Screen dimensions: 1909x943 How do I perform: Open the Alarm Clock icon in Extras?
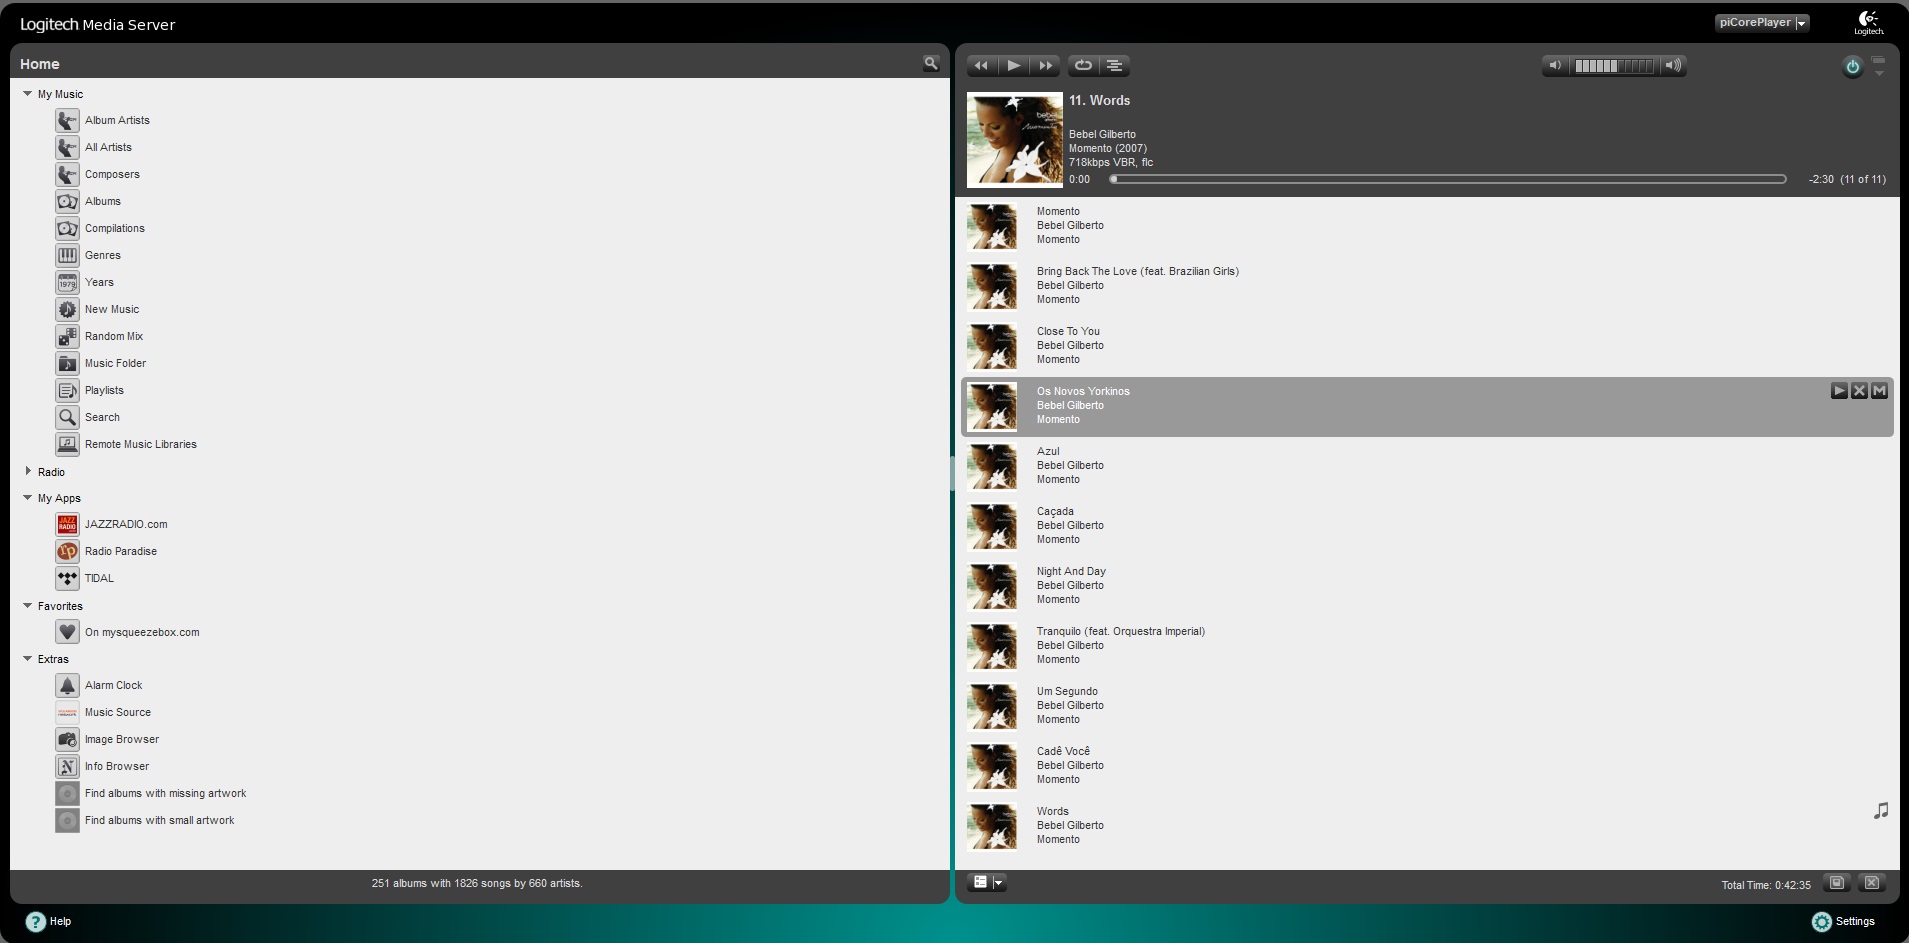click(67, 686)
